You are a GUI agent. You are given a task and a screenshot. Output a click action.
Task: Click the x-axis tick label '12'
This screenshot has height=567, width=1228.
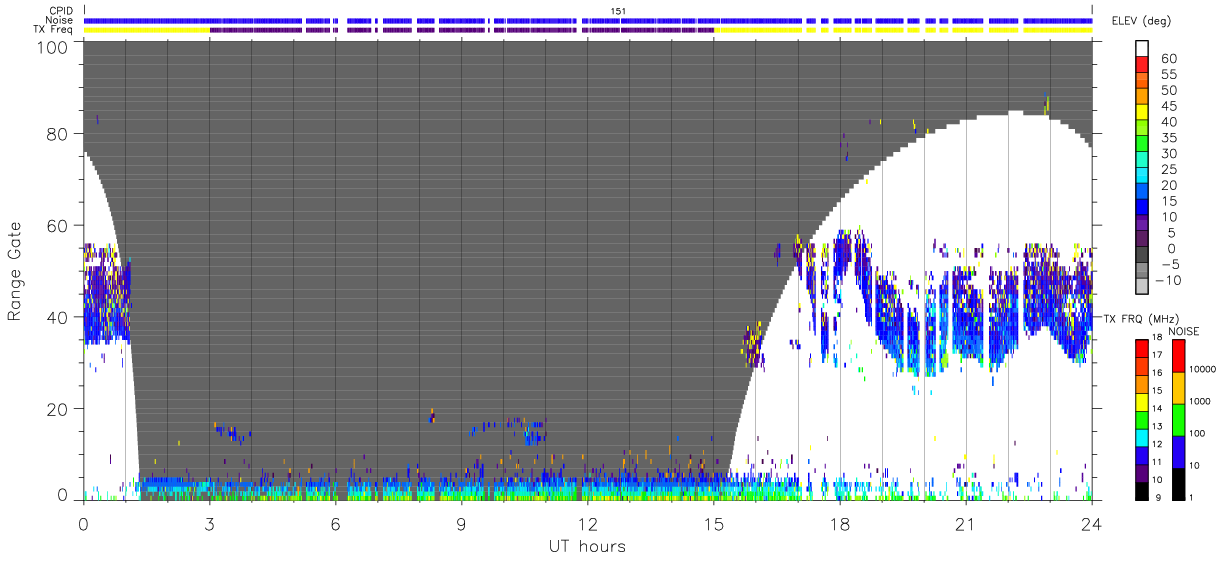coord(587,523)
